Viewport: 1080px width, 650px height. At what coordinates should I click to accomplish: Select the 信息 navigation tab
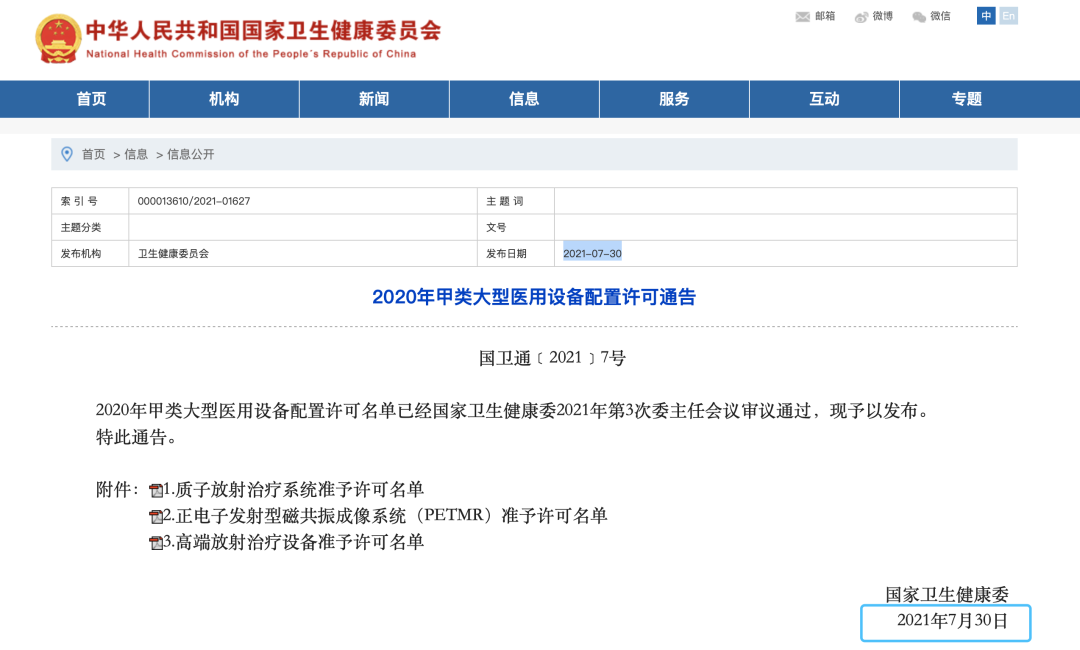pos(524,99)
